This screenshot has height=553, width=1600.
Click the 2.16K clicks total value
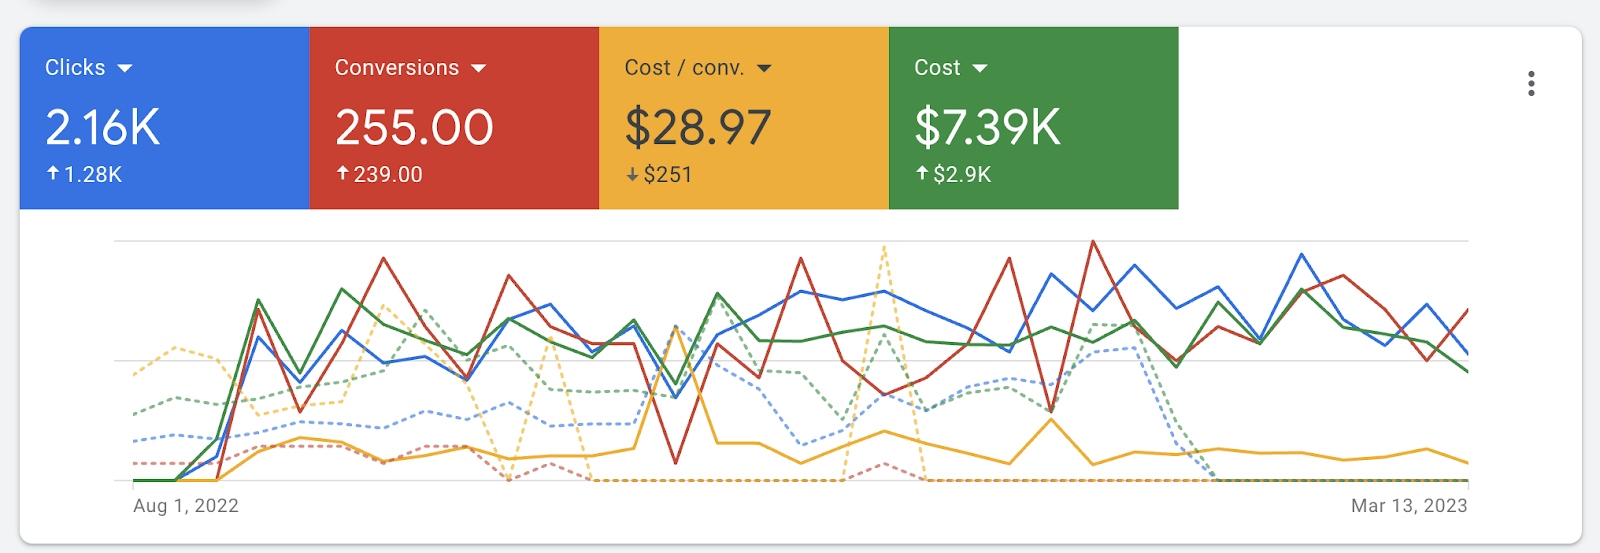[103, 128]
